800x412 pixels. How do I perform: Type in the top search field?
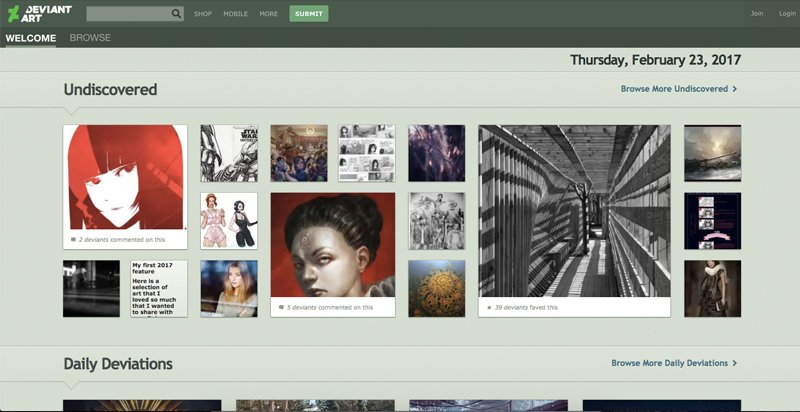point(128,14)
